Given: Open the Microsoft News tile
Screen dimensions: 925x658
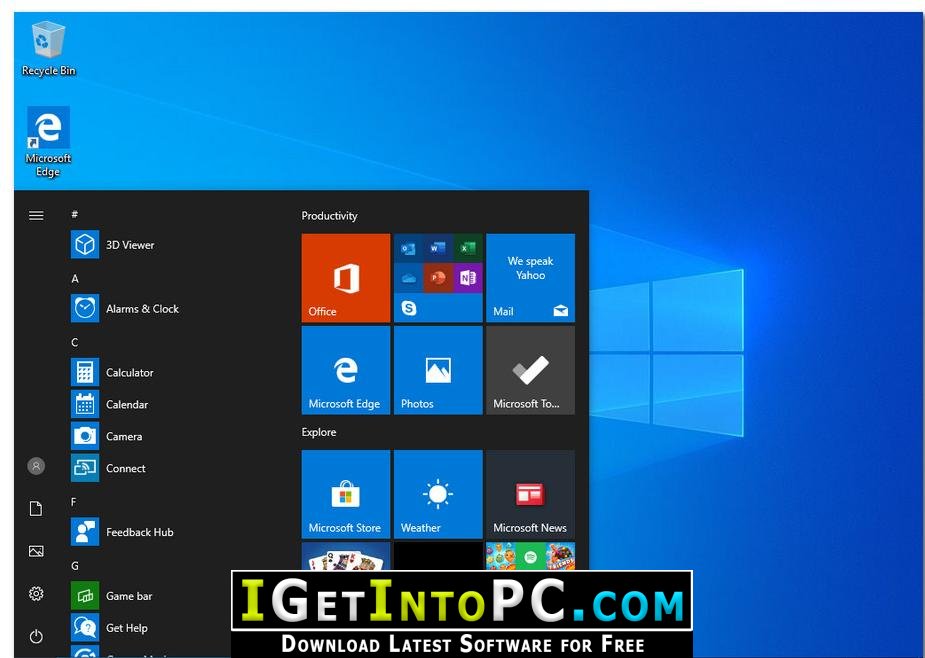Looking at the screenshot, I should click(x=530, y=495).
